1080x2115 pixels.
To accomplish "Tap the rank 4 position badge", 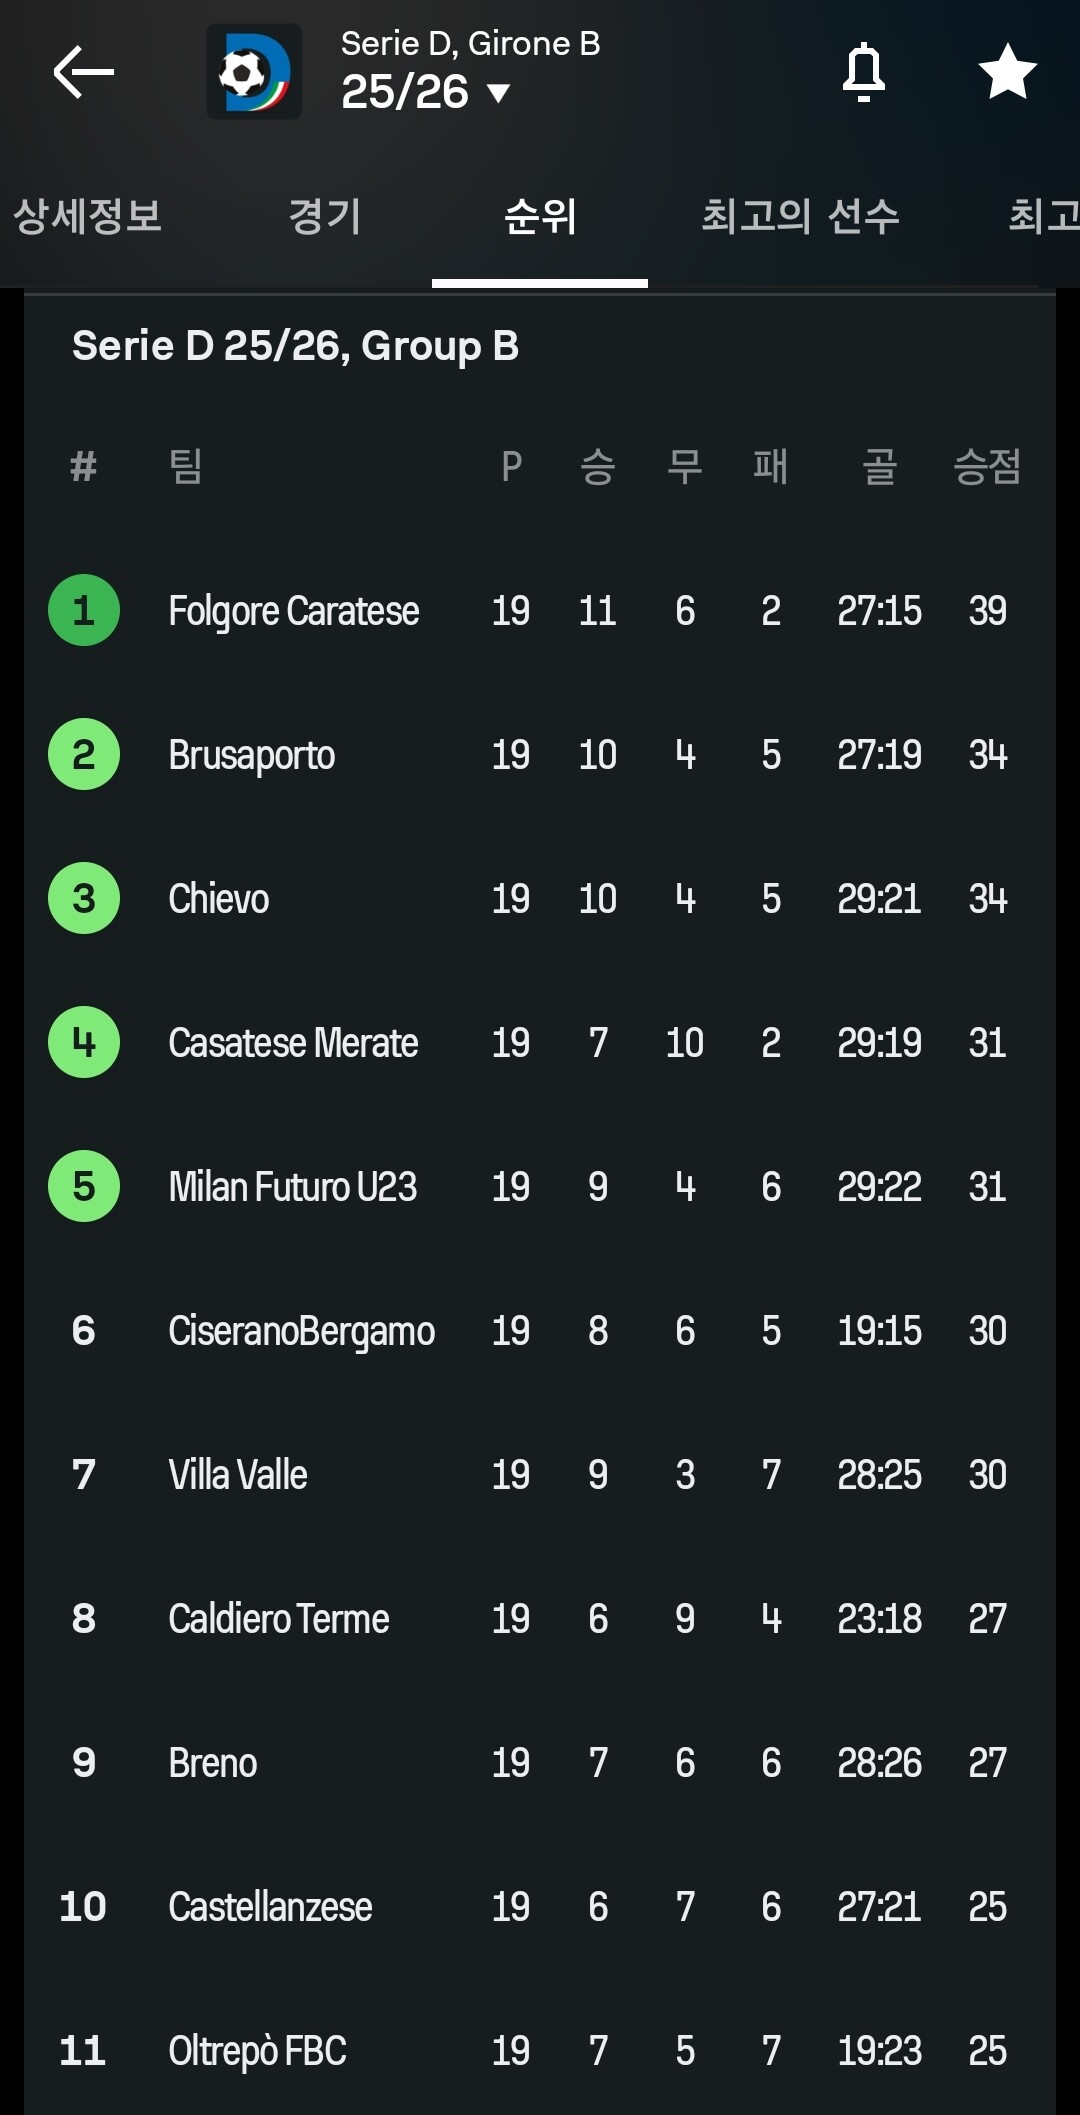I will 84,1042.
